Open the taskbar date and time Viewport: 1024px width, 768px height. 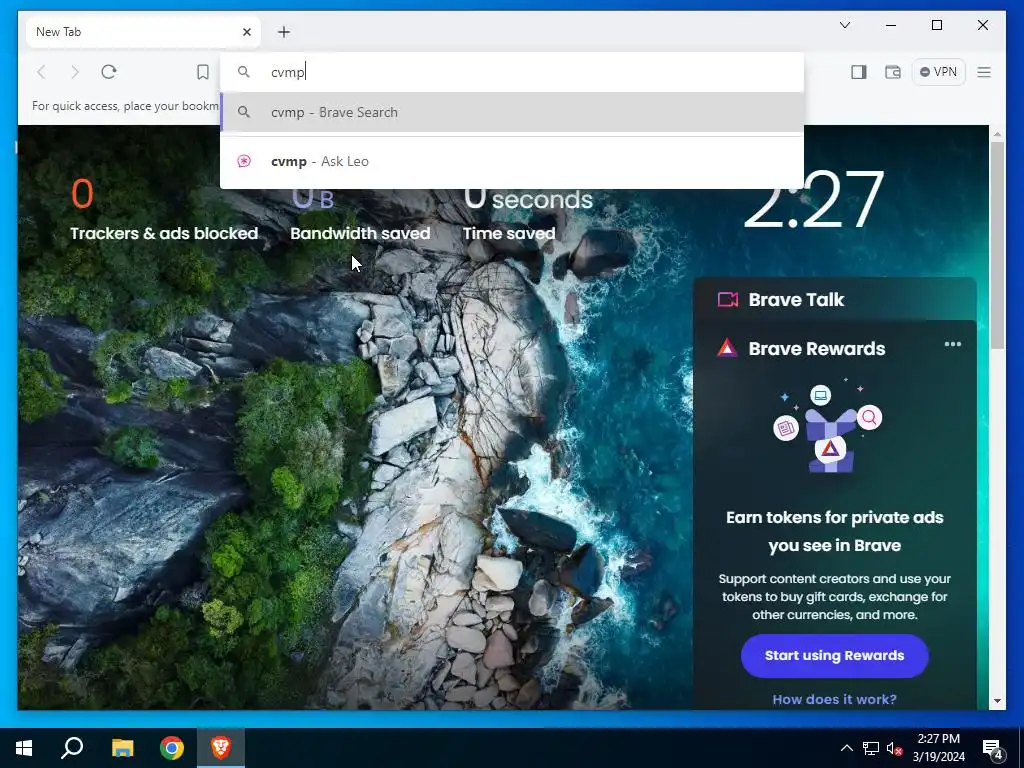938,748
